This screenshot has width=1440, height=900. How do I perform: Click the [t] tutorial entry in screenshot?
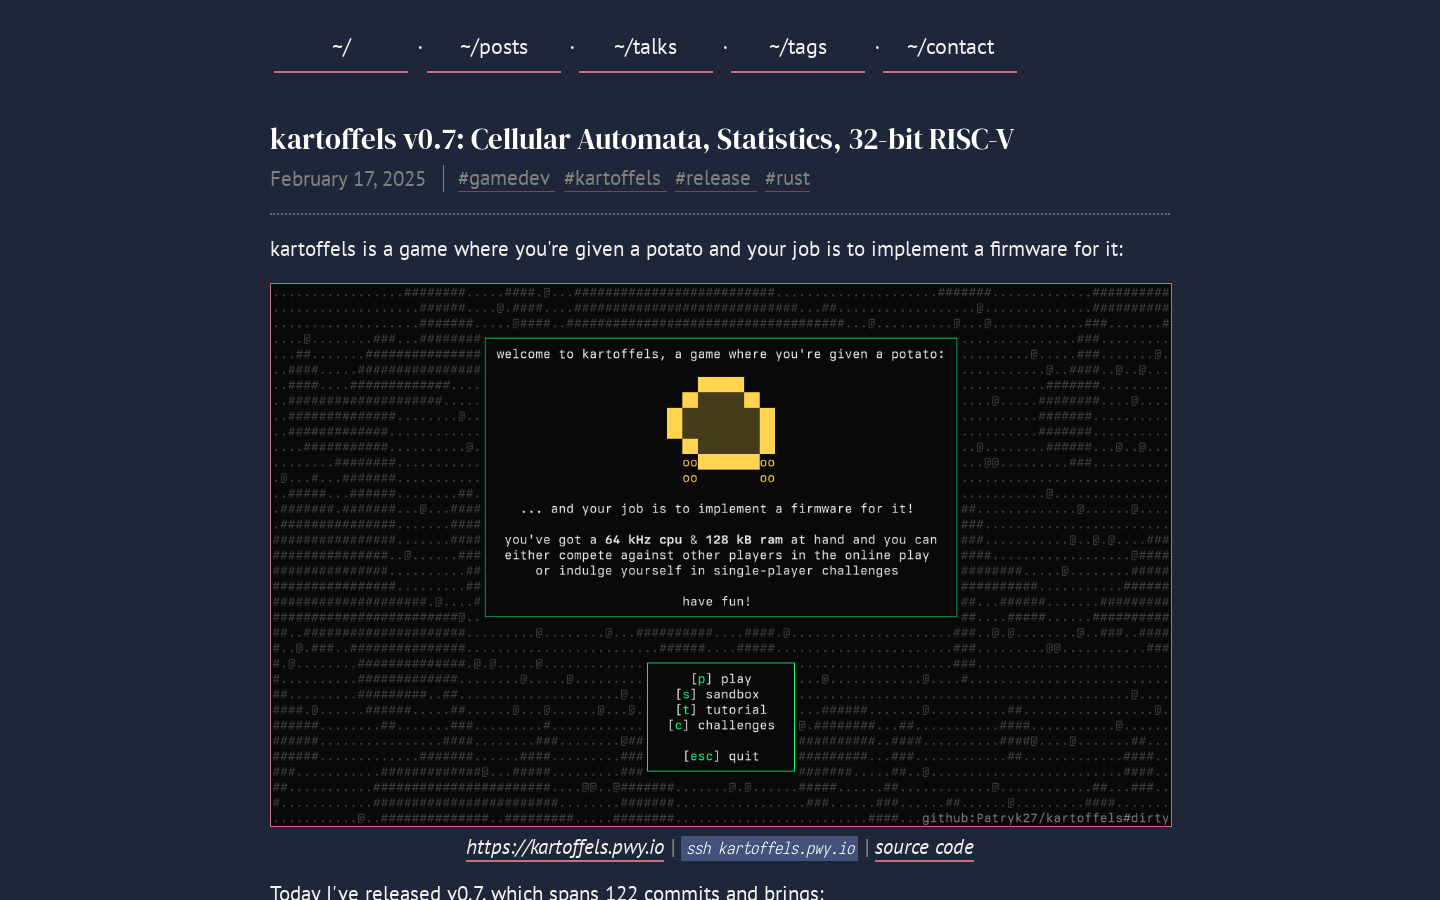coord(721,710)
